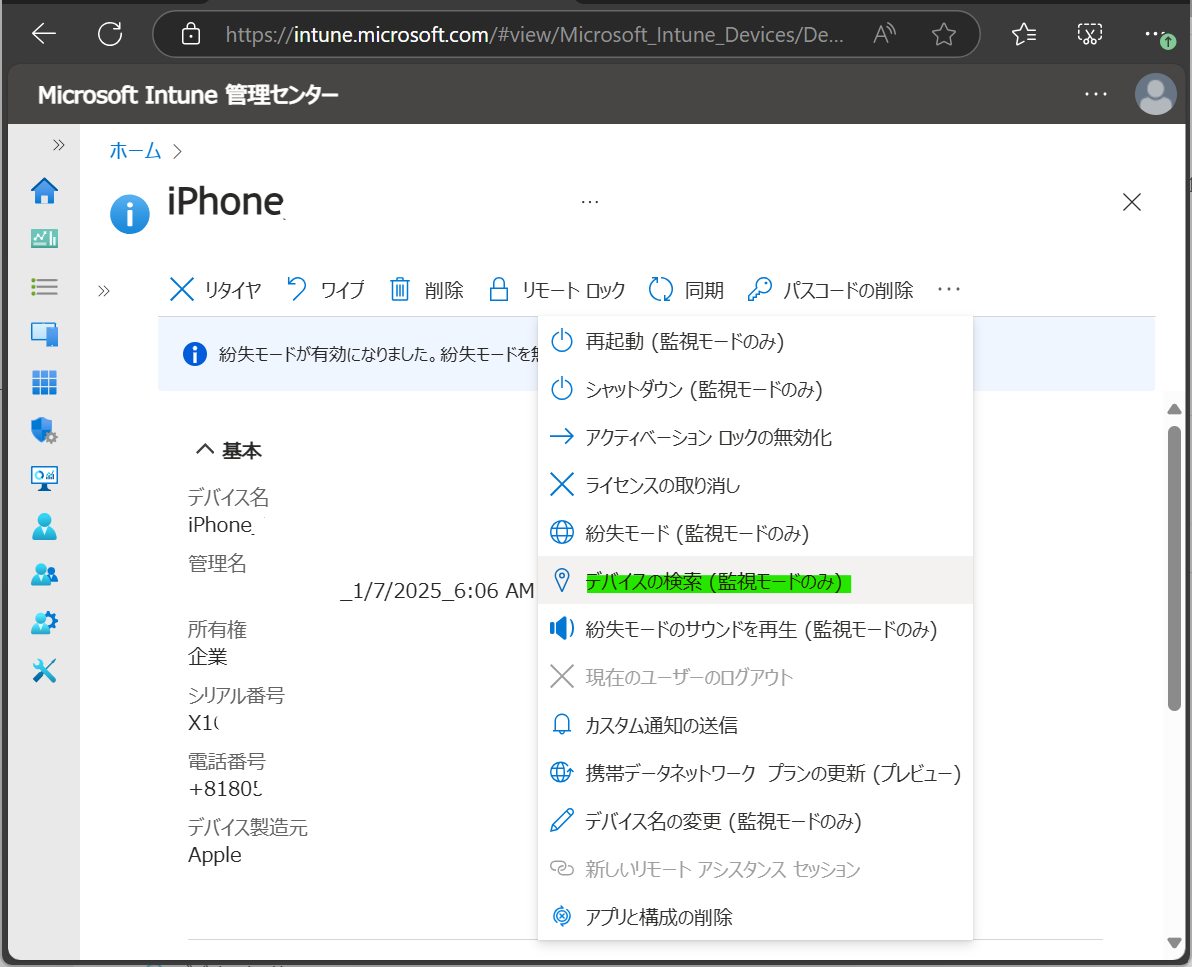This screenshot has height=967, width=1192.
Task: Click the ホーム breadcrumb link
Action: click(x=135, y=151)
